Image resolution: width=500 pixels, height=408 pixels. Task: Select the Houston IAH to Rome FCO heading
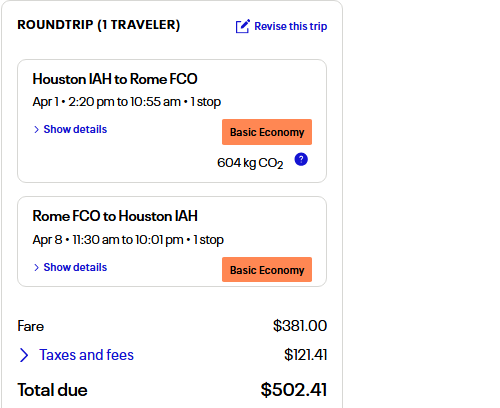tap(115, 79)
